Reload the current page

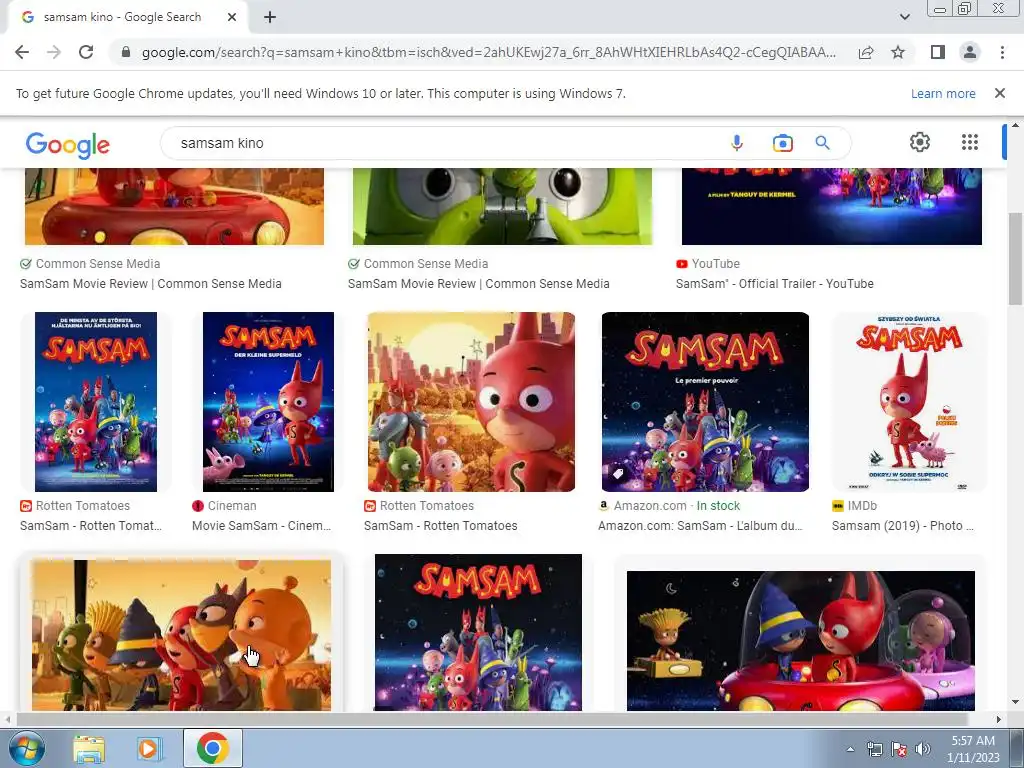[86, 52]
